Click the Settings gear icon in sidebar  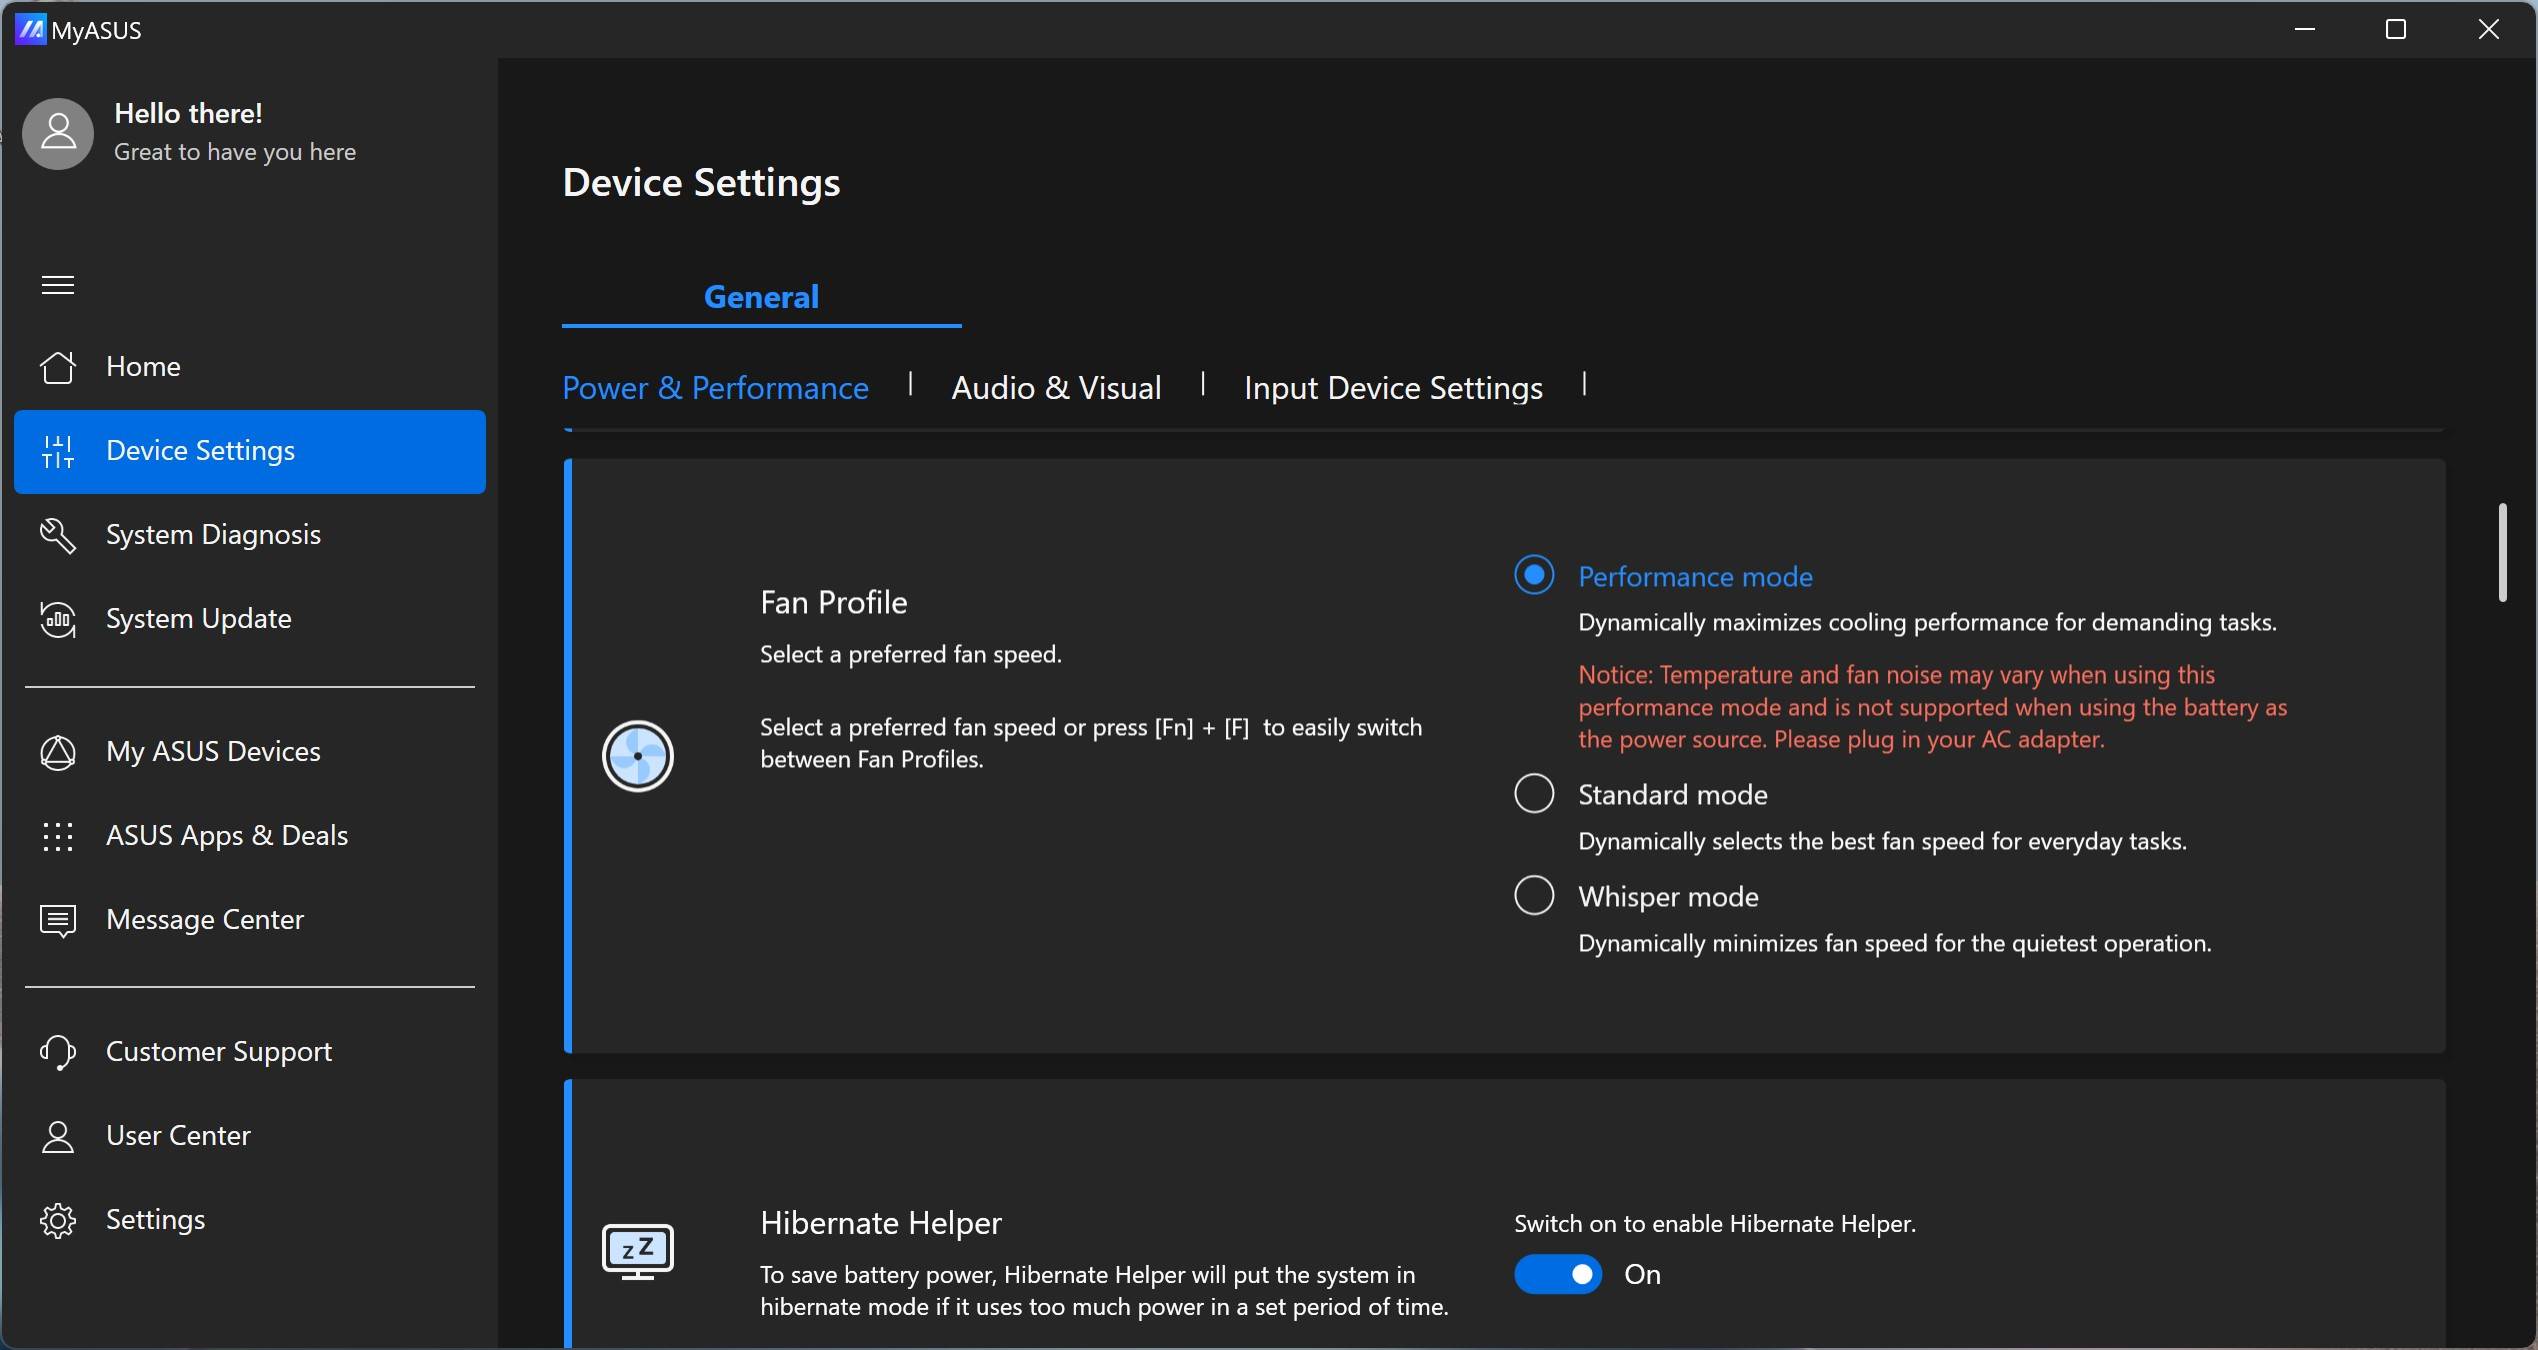[x=57, y=1220]
